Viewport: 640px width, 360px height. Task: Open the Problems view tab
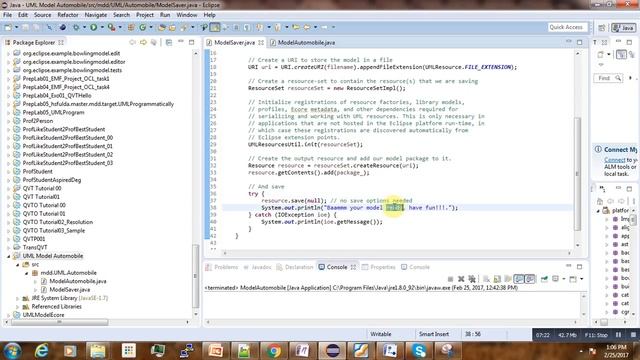(x=222, y=267)
